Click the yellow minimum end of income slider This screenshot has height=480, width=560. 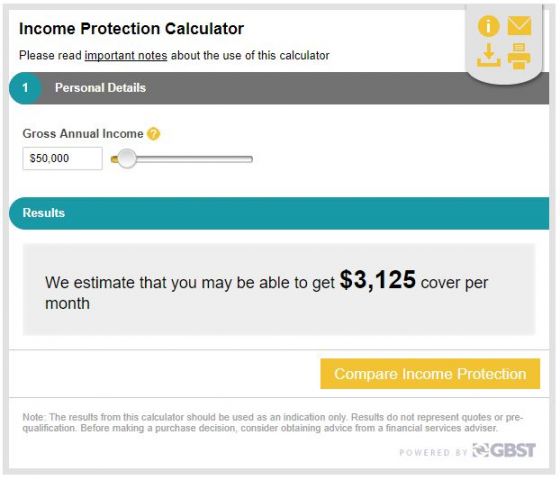click(x=114, y=159)
